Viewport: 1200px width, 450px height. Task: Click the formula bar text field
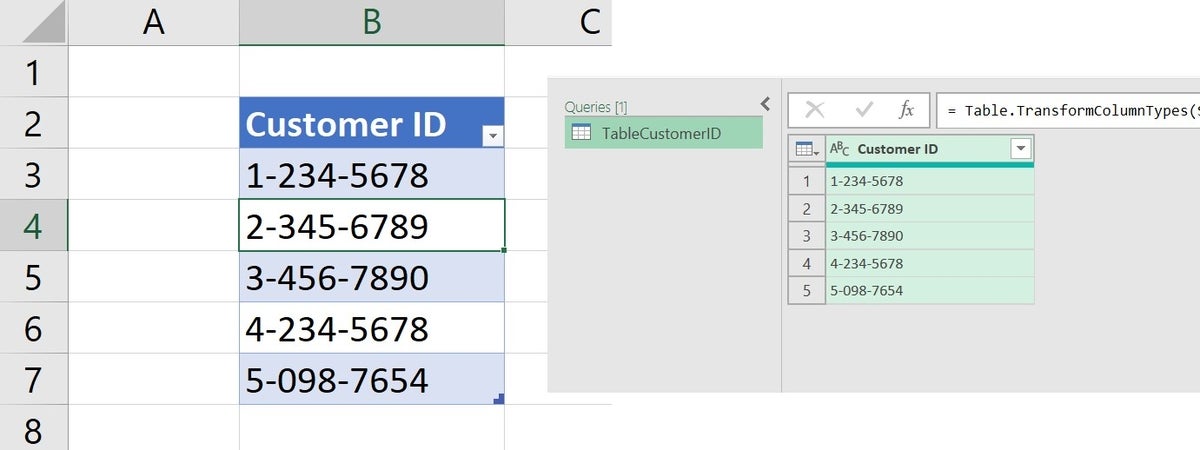[1067, 111]
